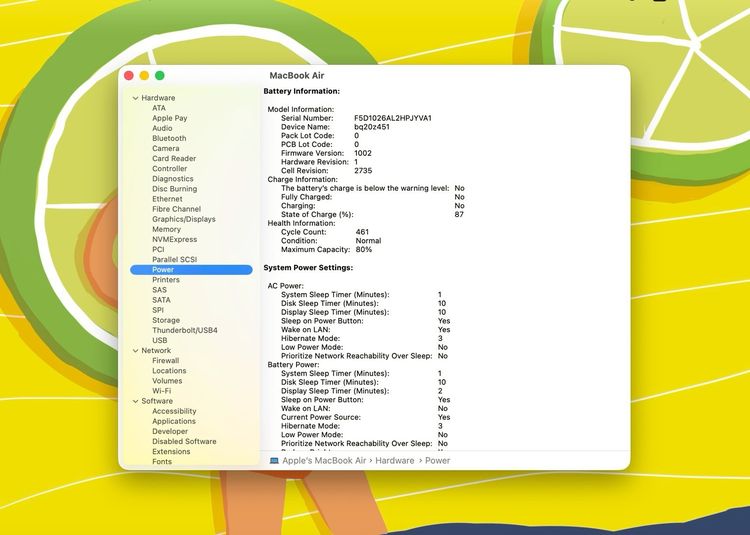Click the MacBook Air window title
This screenshot has width=750, height=535.
point(297,76)
